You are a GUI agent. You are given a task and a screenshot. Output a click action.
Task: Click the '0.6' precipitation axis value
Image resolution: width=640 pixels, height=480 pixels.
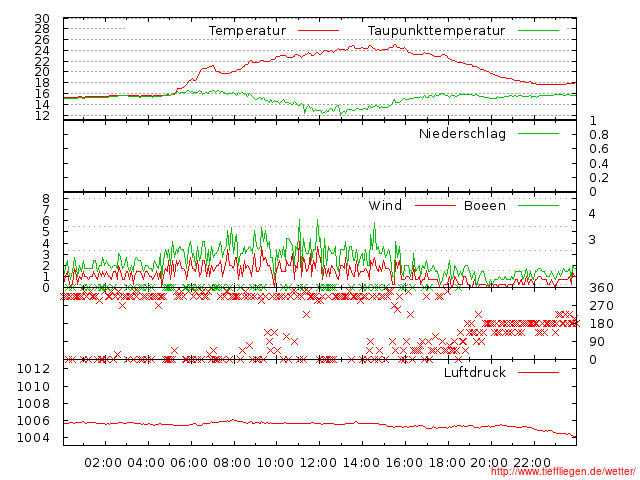click(x=599, y=149)
